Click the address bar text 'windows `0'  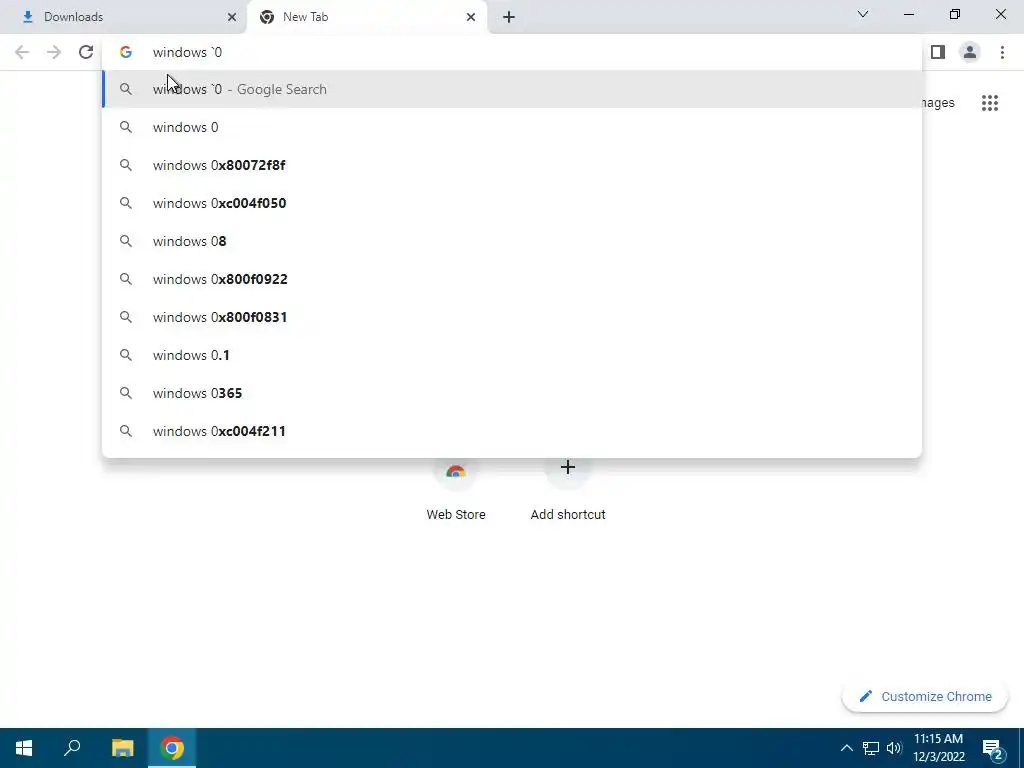tap(187, 52)
